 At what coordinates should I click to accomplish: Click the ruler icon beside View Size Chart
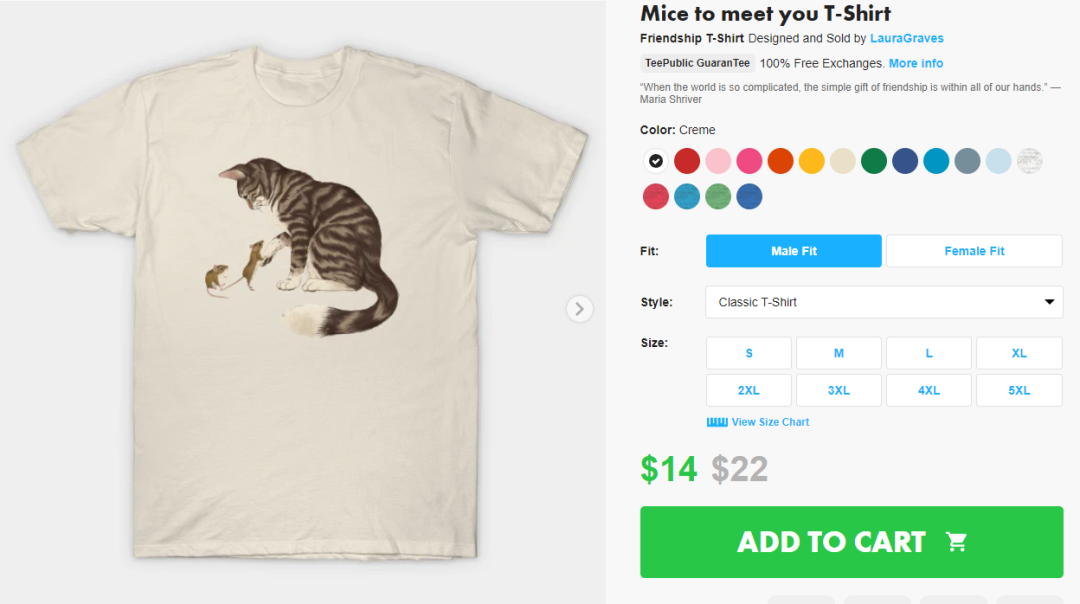[717, 422]
